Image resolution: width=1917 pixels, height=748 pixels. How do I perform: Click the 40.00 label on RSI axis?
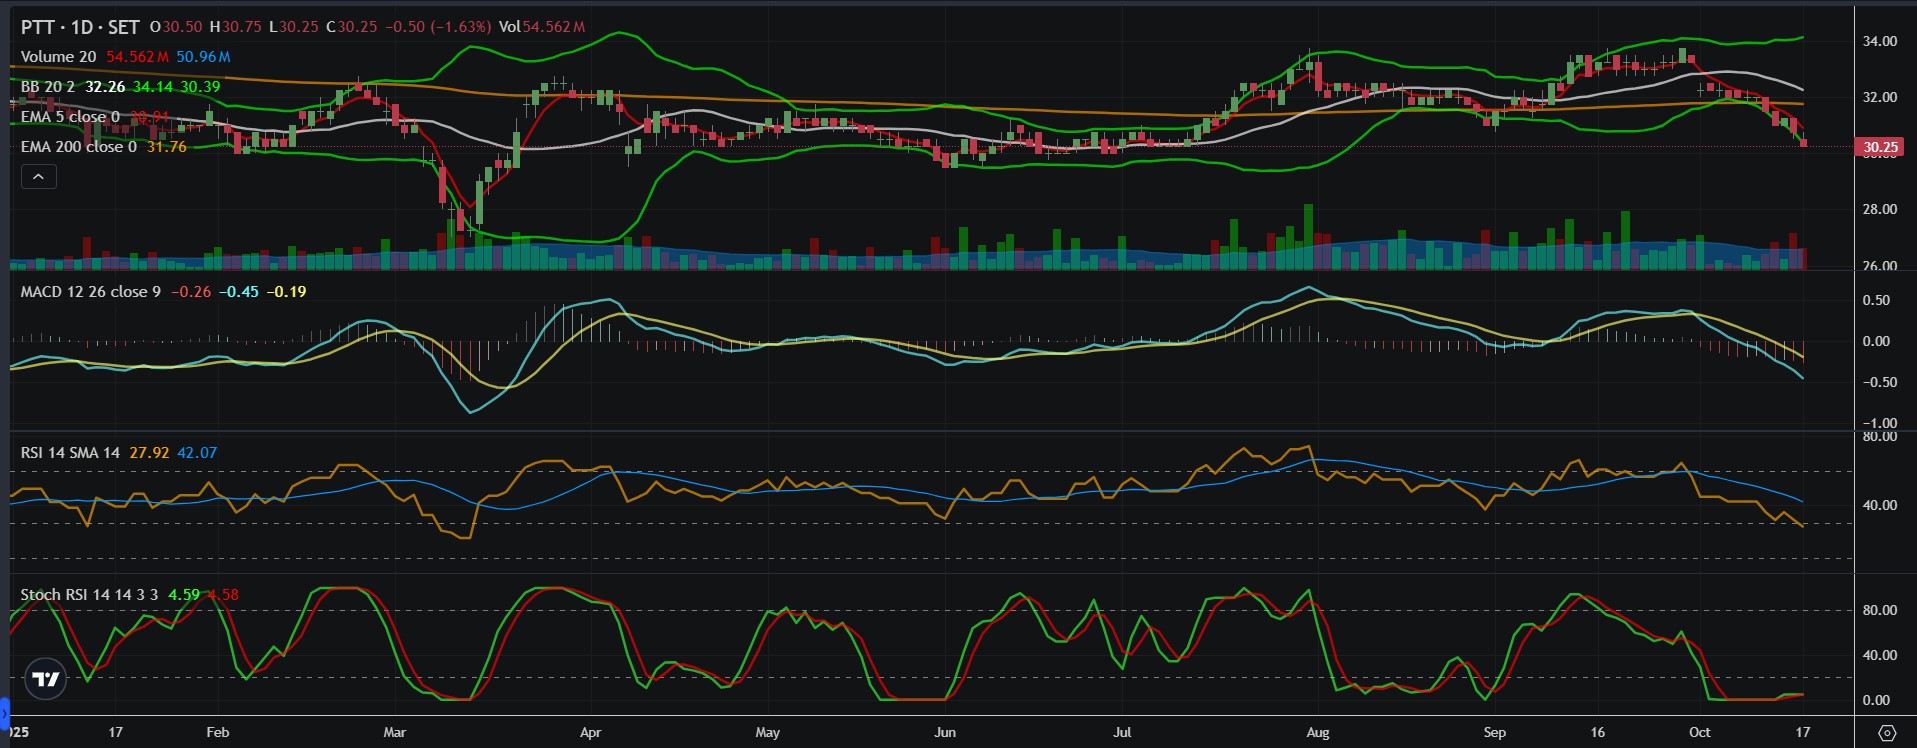coord(1880,505)
